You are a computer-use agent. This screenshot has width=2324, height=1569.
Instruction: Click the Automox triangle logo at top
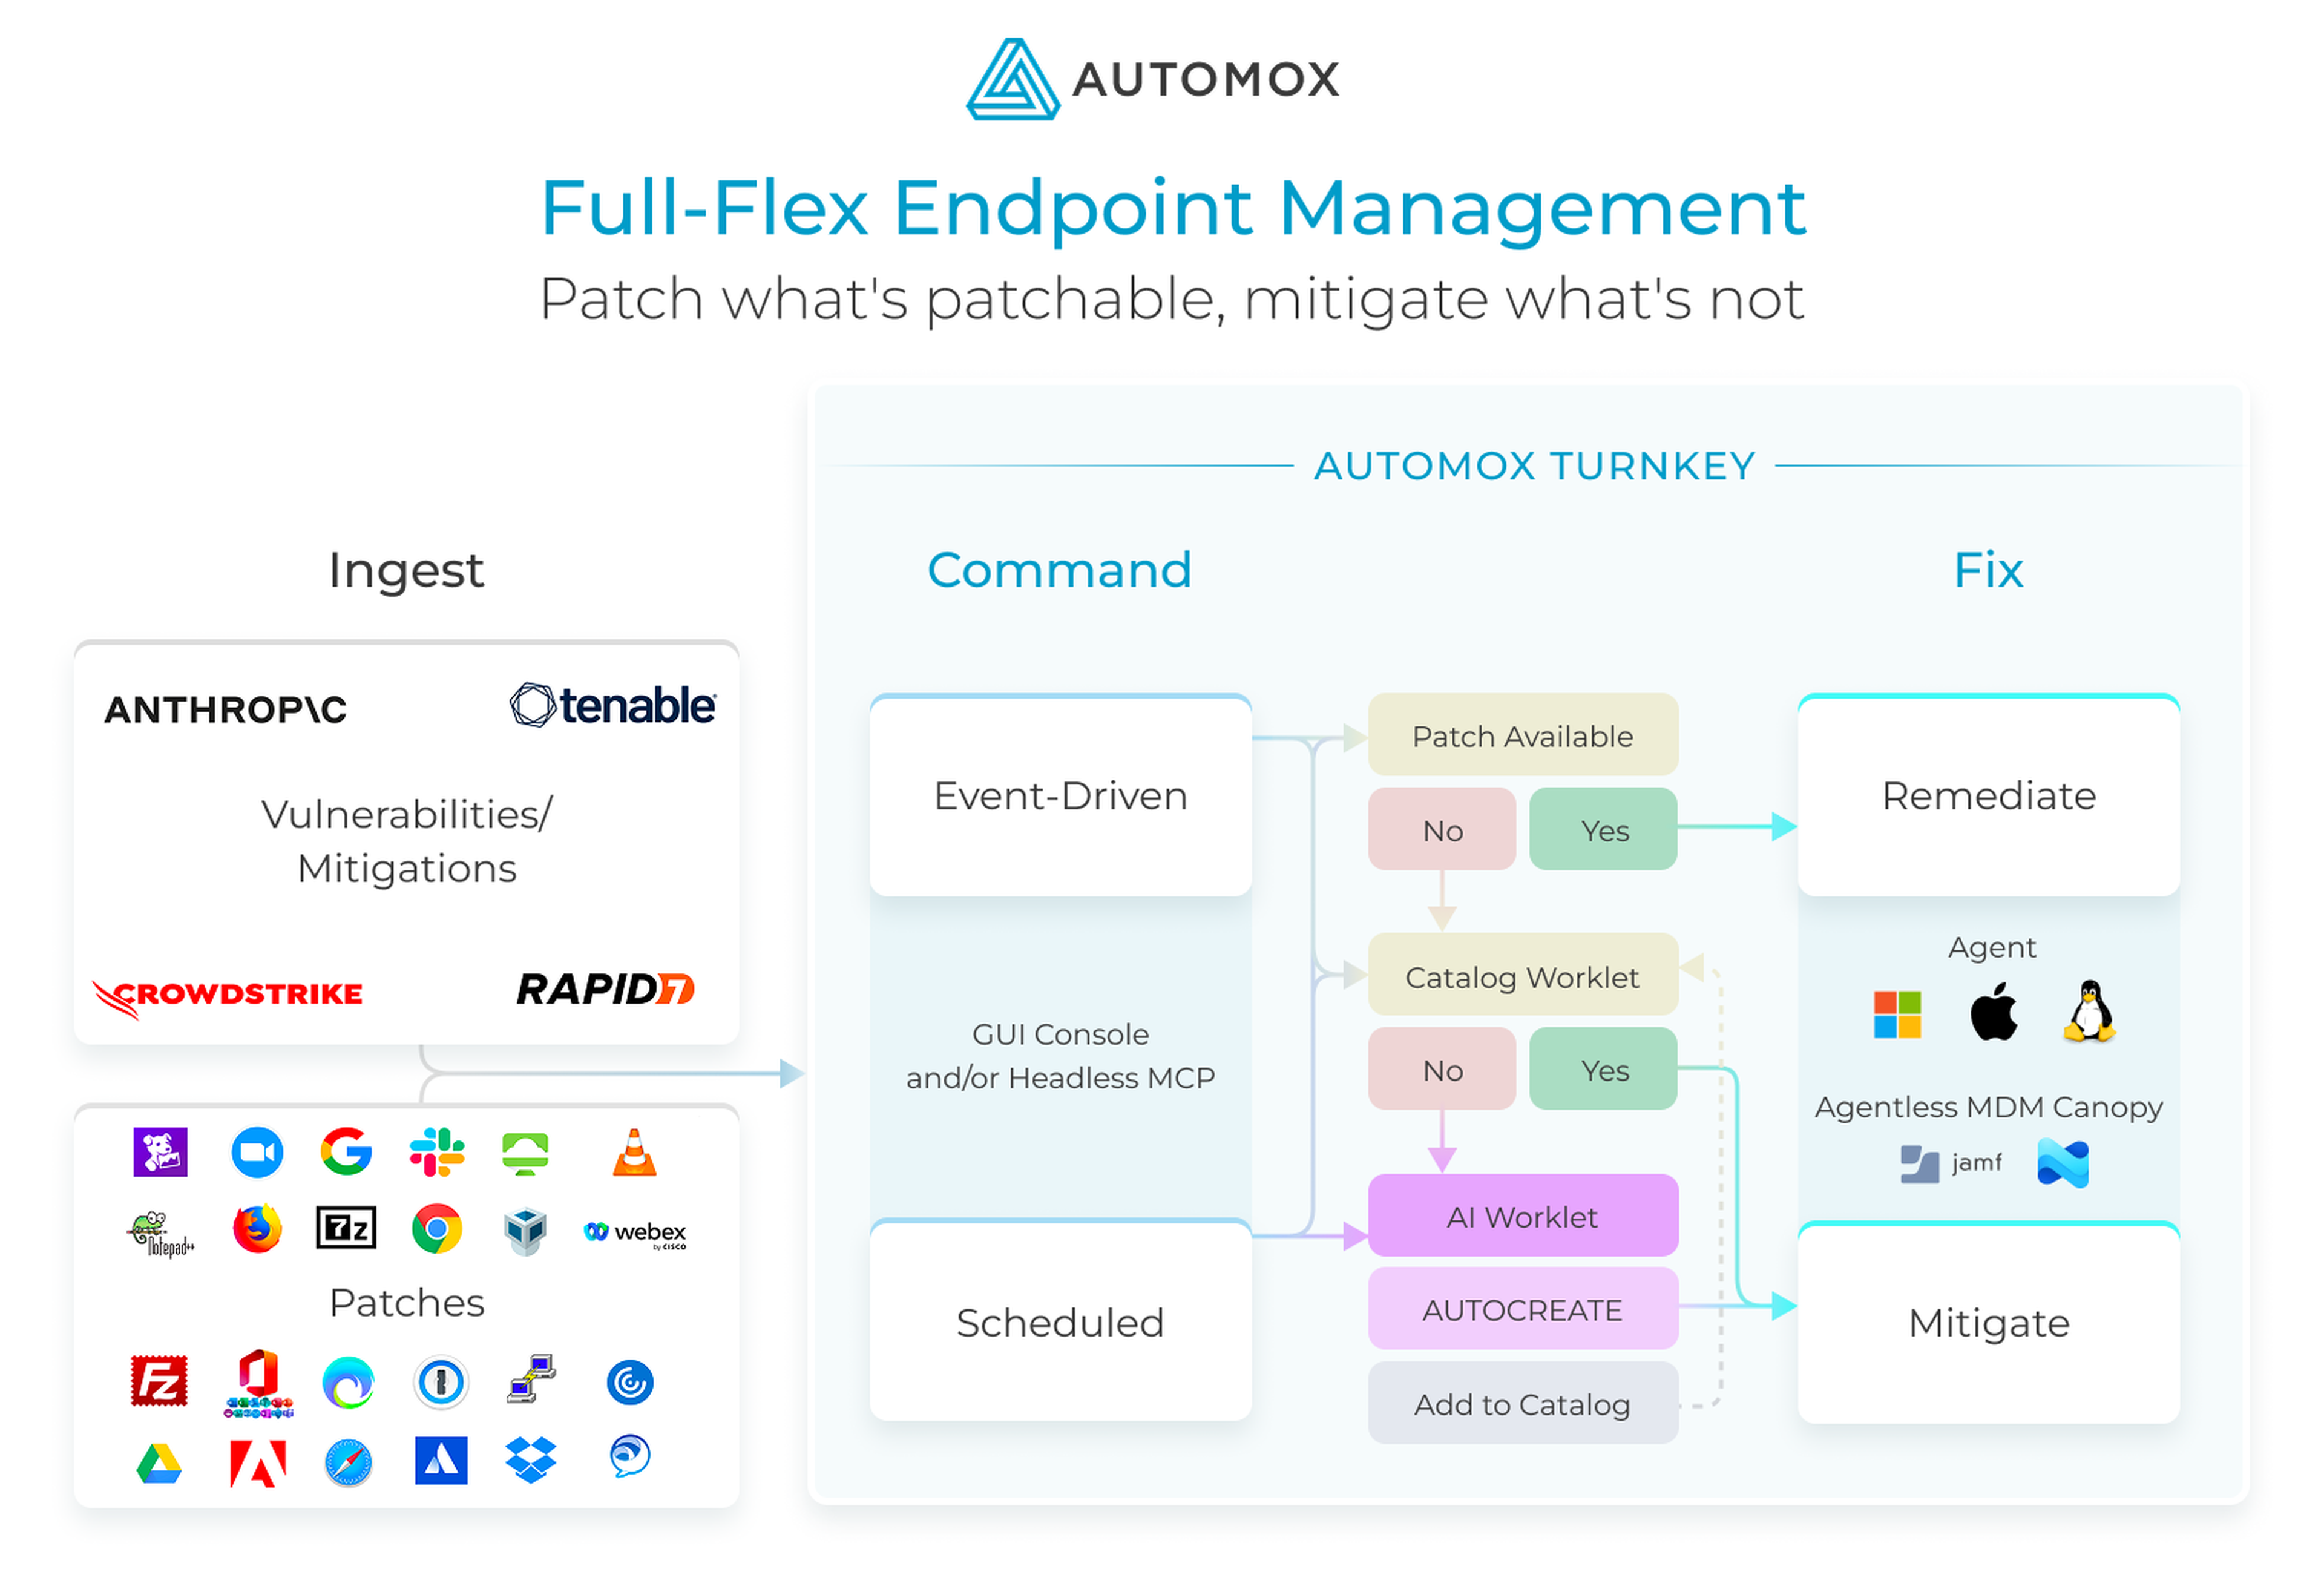point(1013,79)
